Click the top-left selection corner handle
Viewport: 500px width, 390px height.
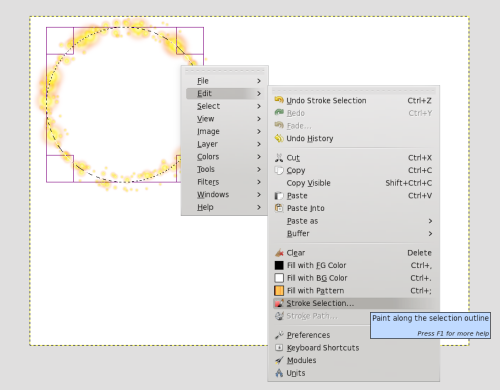tap(60, 41)
